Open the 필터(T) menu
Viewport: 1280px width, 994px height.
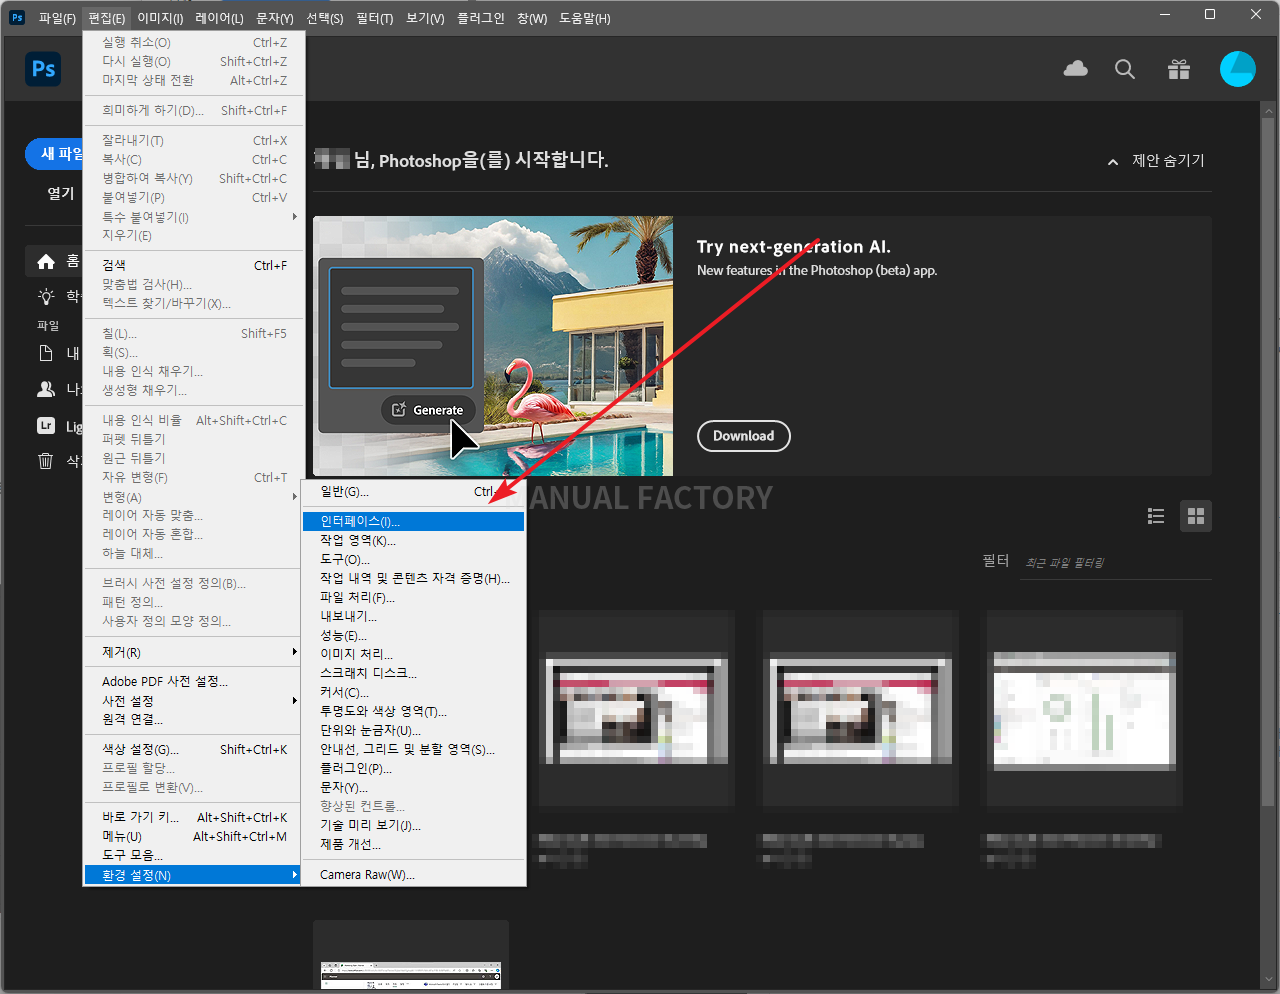375,18
